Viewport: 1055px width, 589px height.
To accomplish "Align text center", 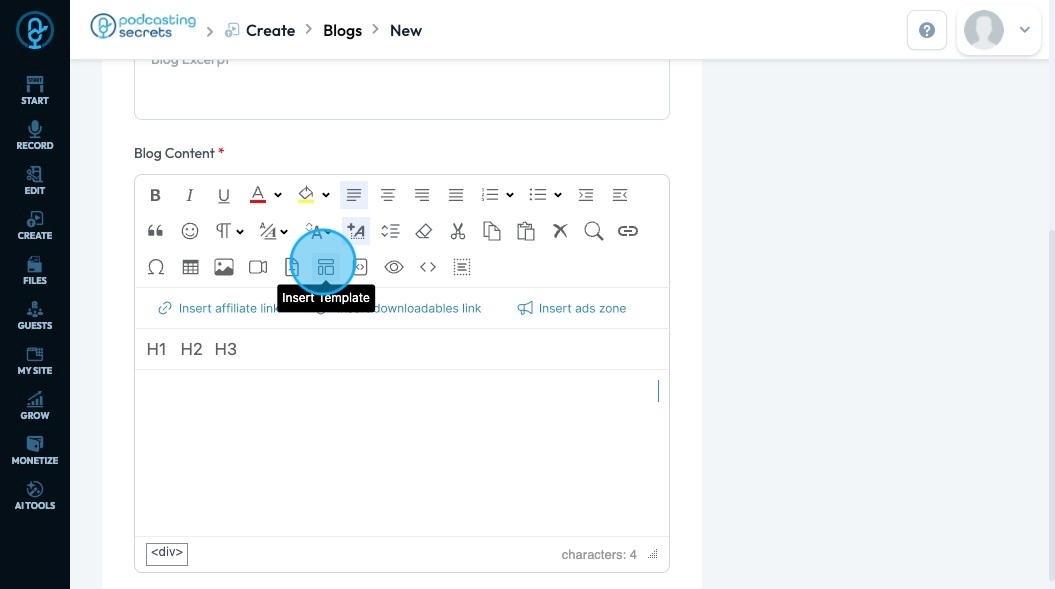I will [388, 195].
